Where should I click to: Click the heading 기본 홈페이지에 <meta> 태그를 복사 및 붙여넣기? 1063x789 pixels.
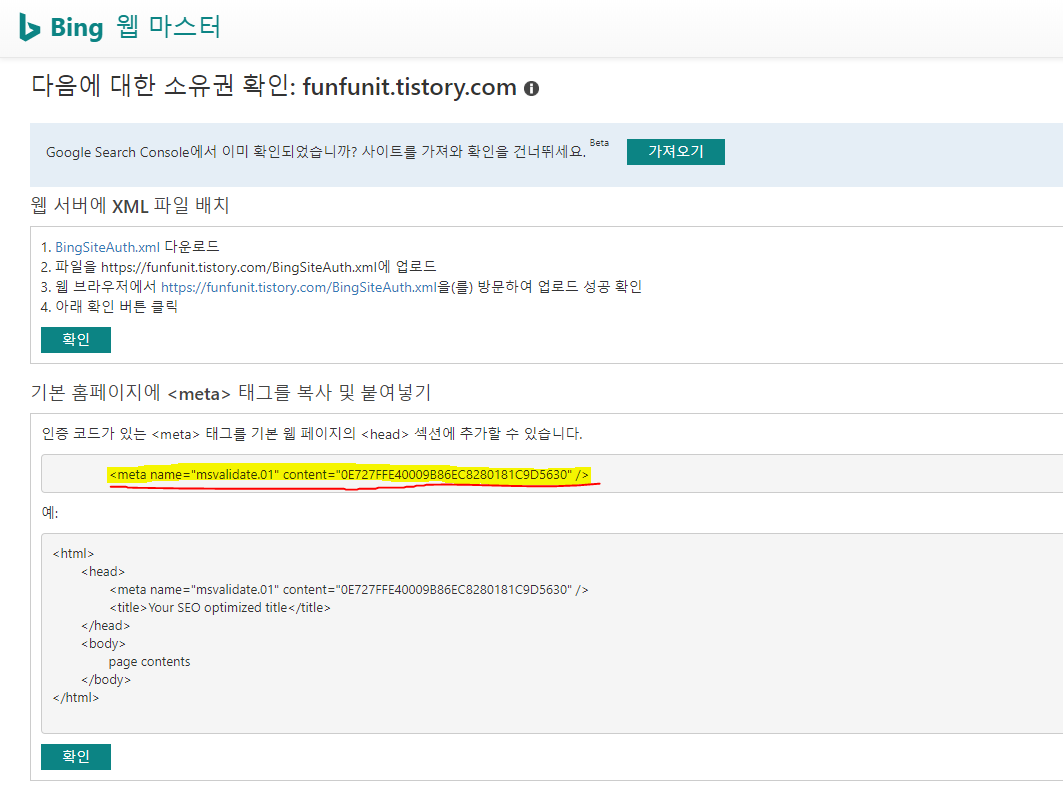[231, 392]
